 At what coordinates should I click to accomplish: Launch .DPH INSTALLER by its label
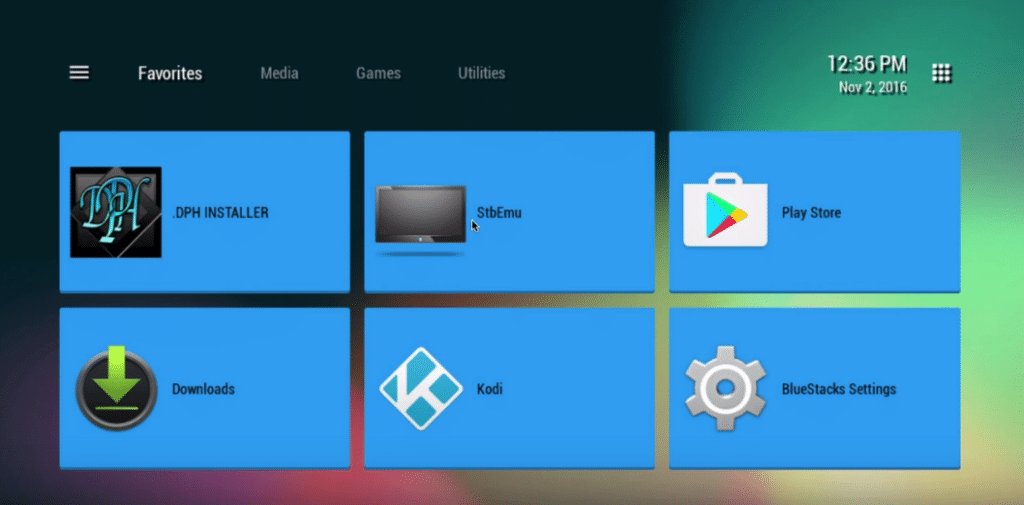[220, 213]
